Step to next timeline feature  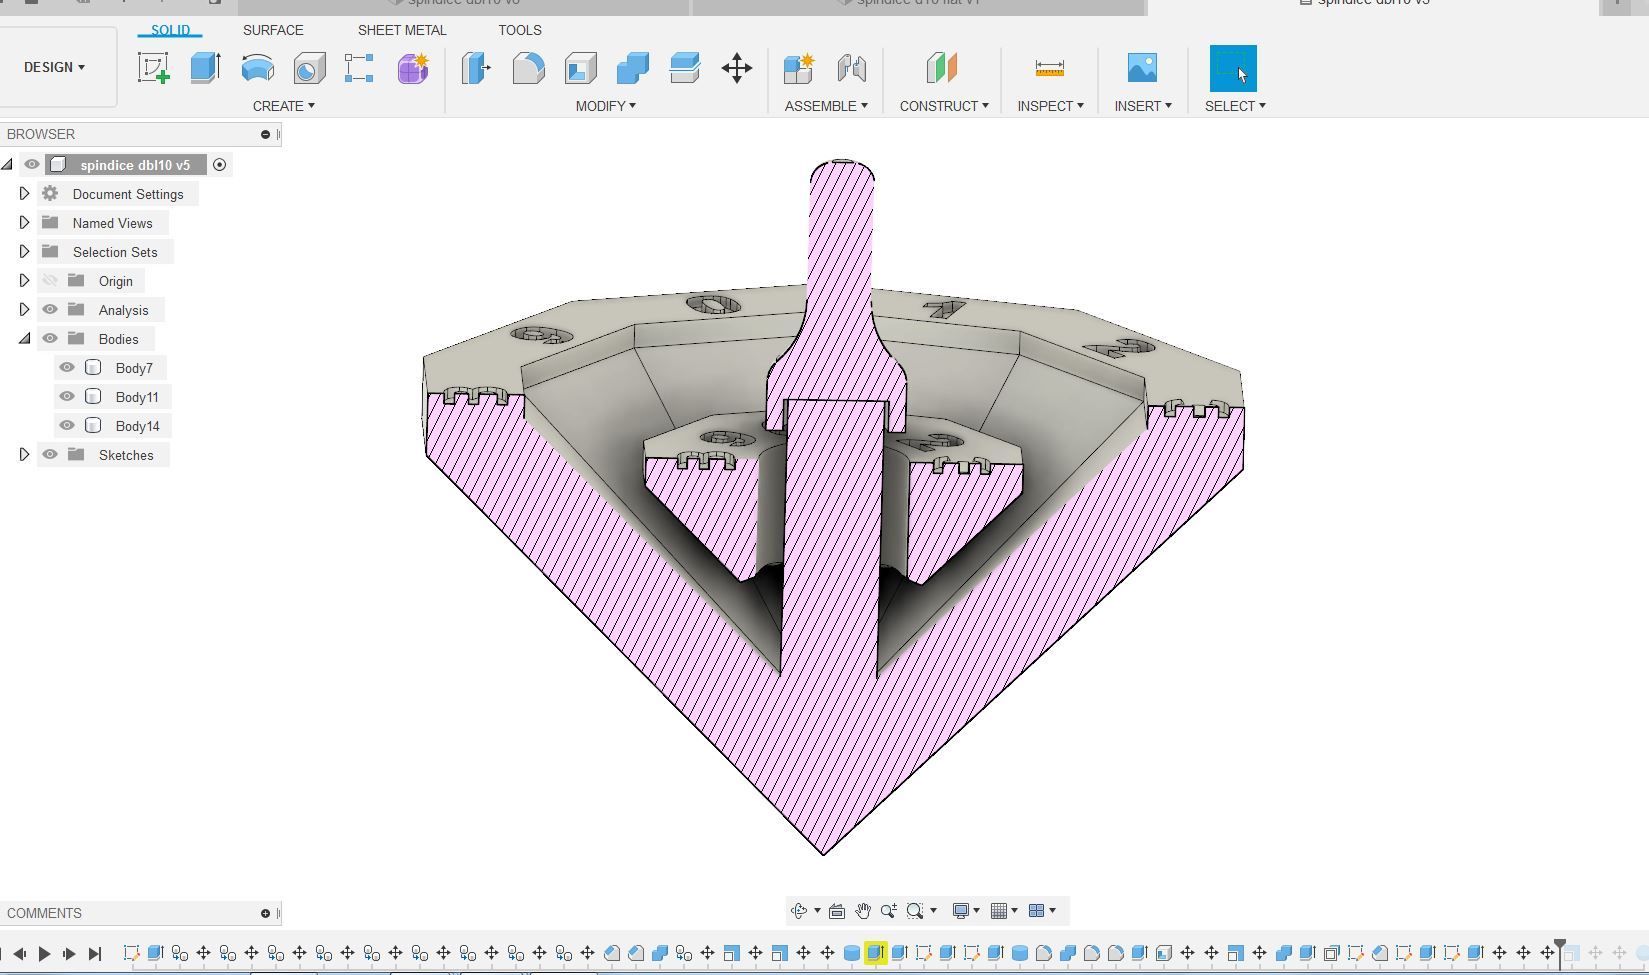click(69, 954)
